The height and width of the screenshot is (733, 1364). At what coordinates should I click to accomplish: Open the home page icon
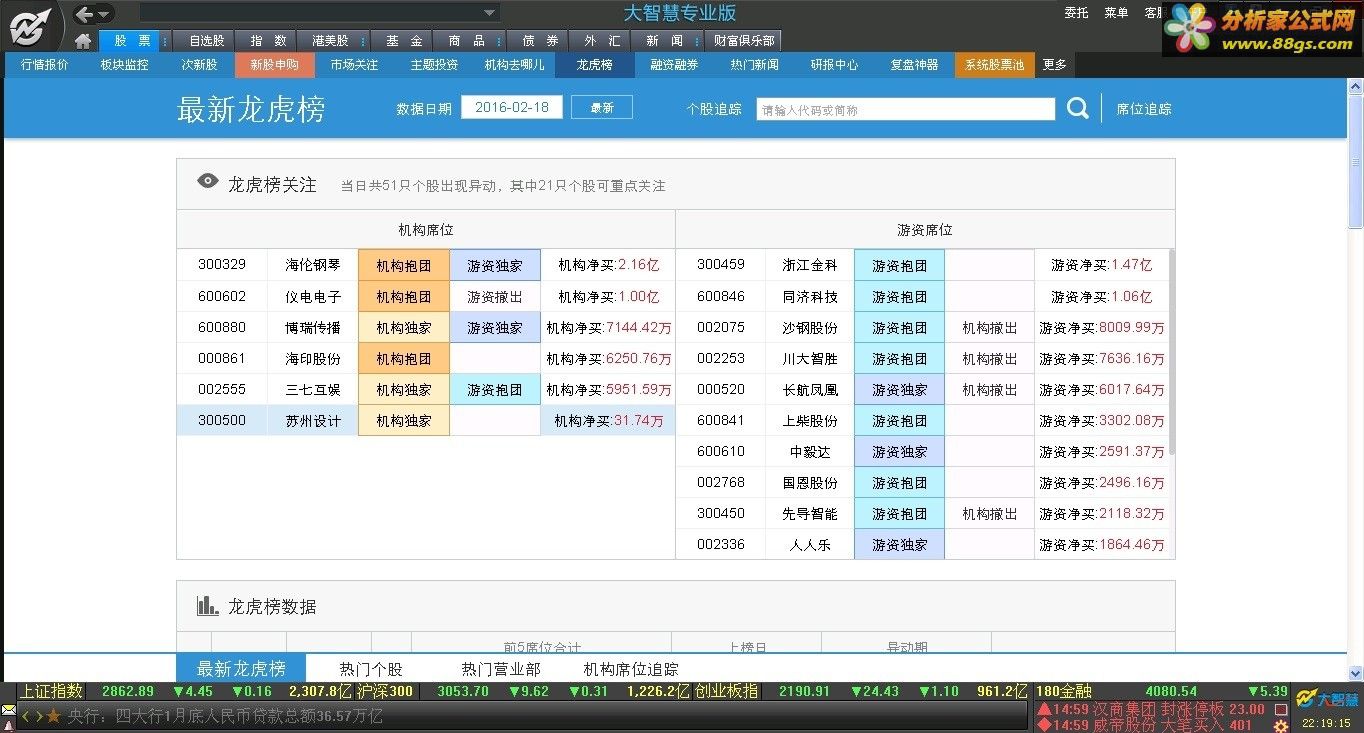click(83, 41)
